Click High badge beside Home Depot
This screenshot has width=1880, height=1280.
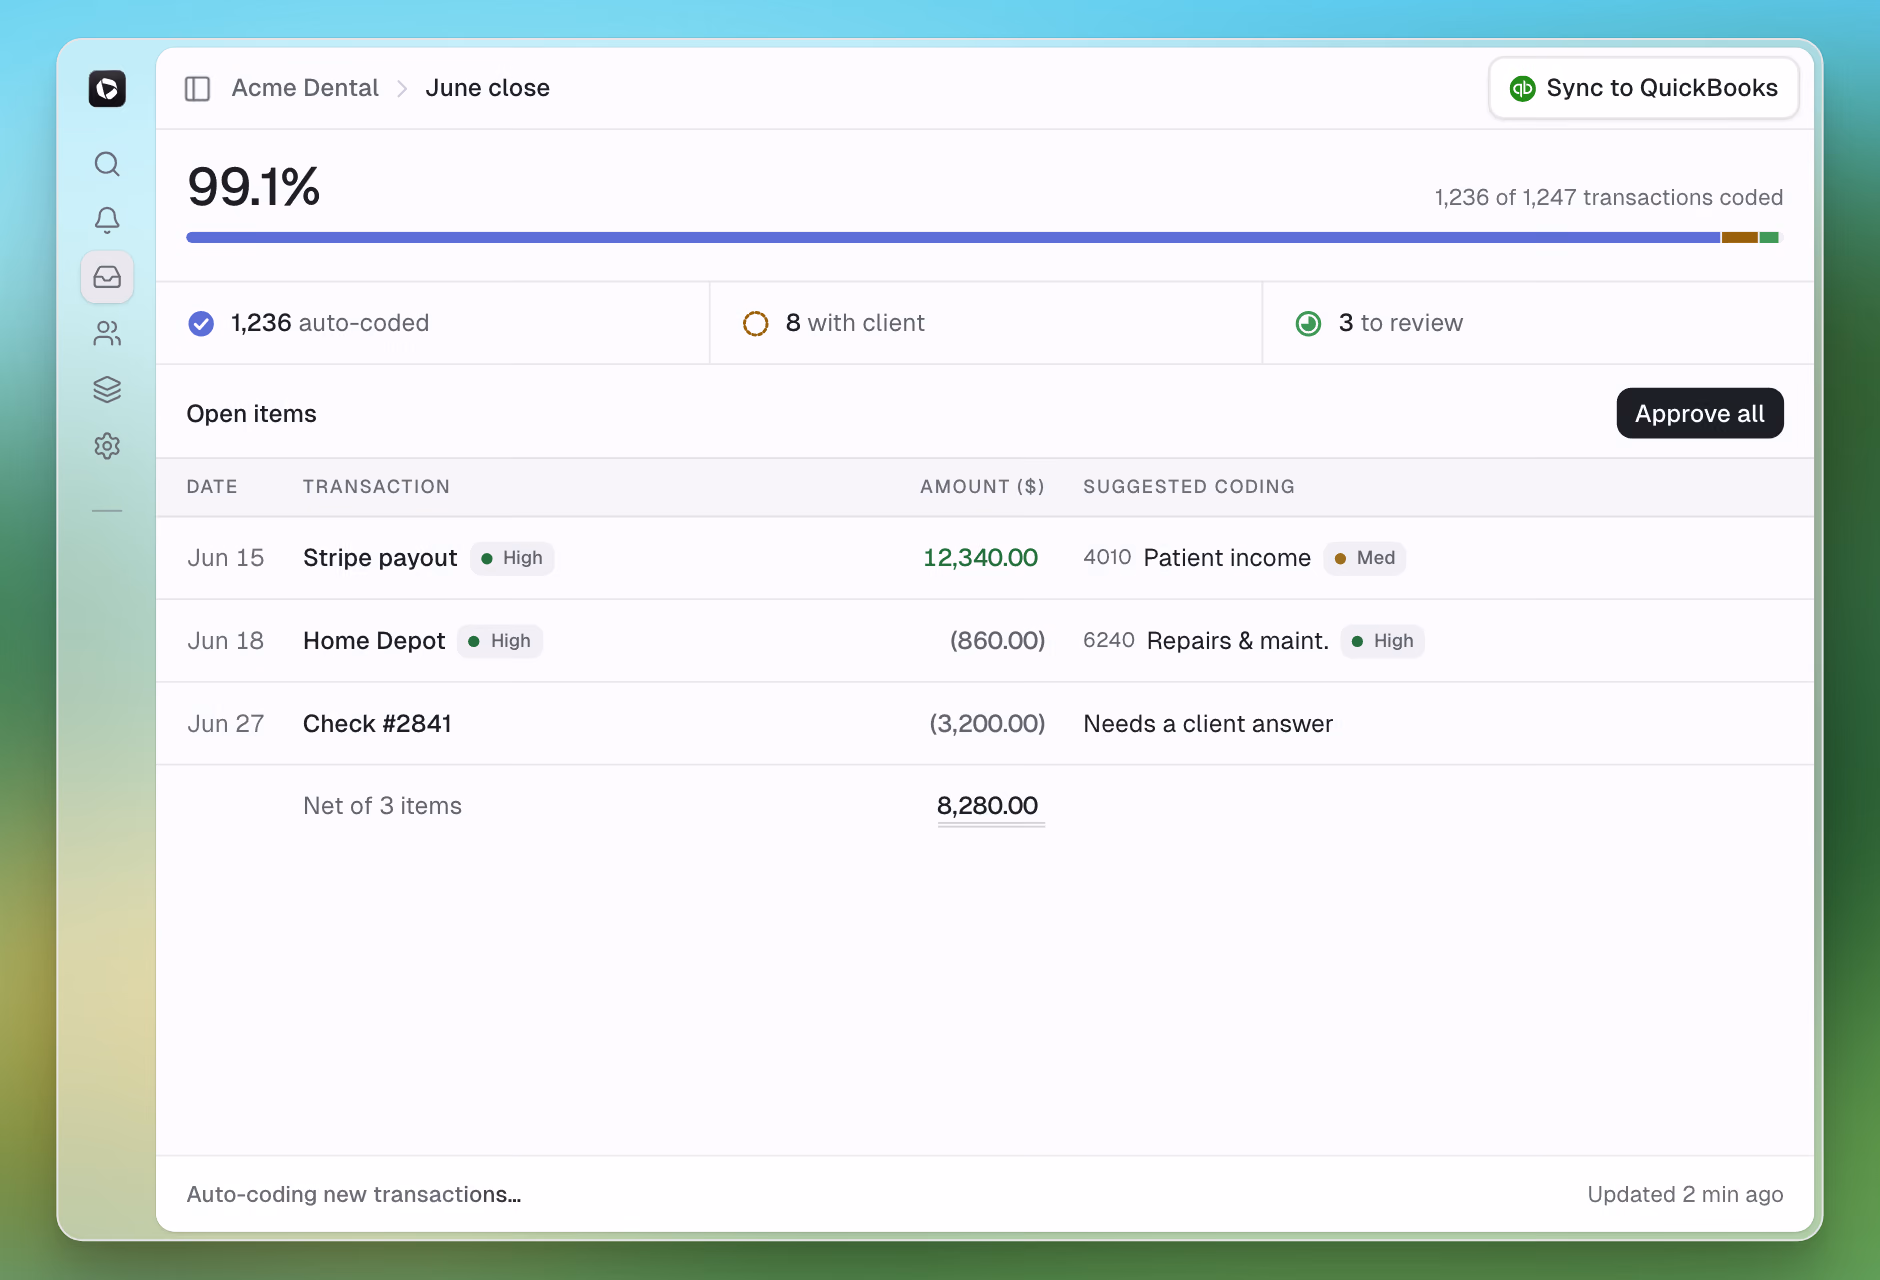500,641
